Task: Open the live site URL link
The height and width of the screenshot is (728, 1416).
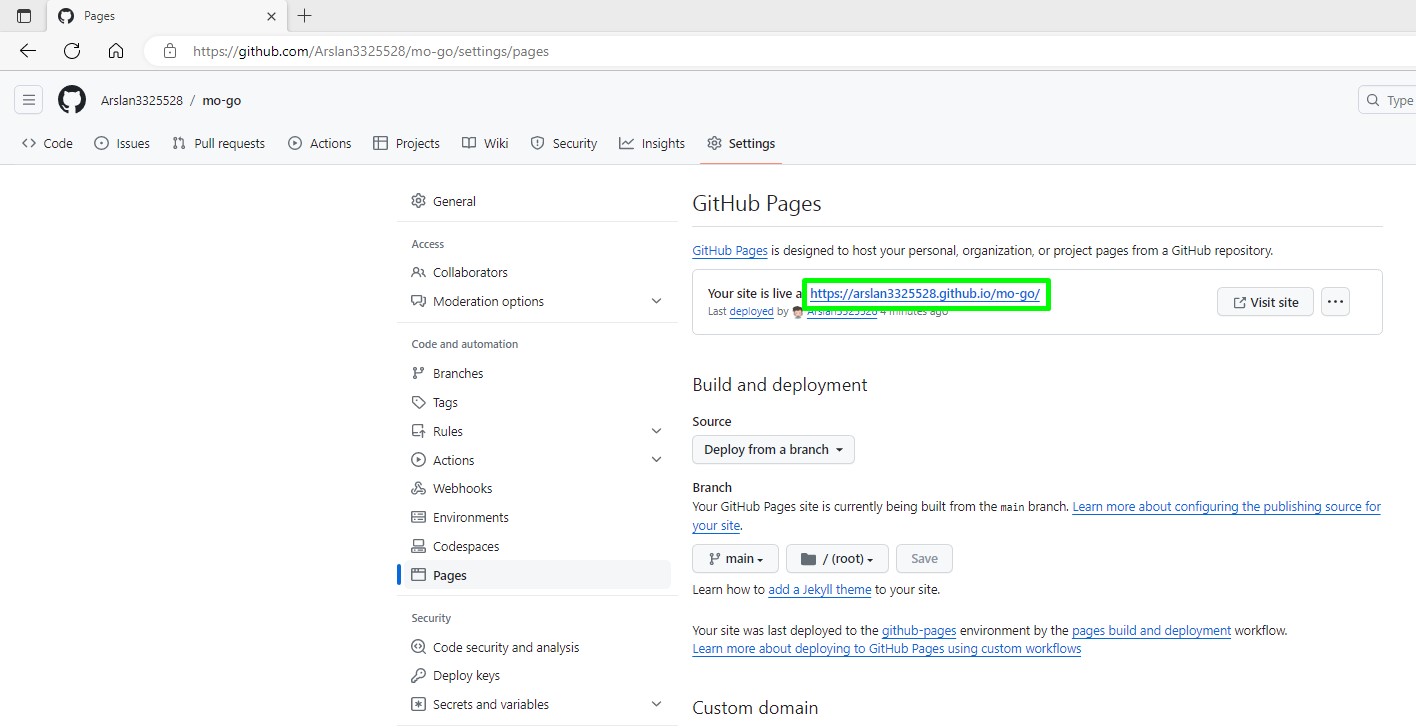Action: [x=925, y=294]
